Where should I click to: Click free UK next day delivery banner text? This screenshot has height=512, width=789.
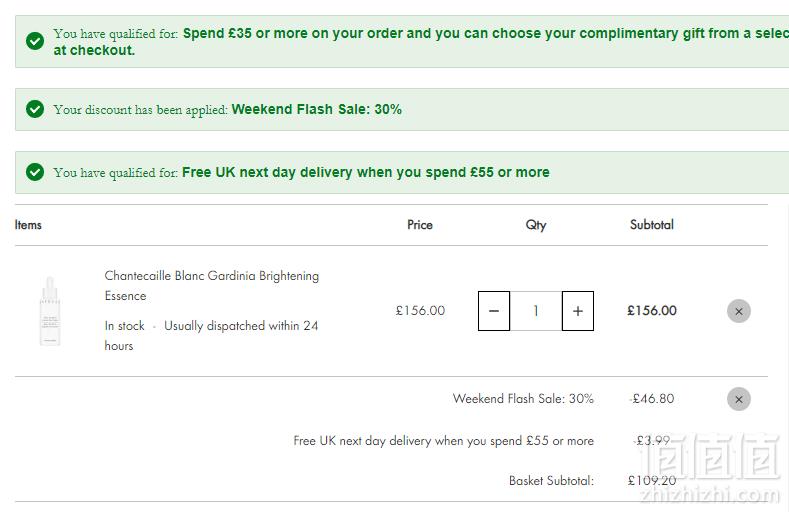(x=366, y=172)
